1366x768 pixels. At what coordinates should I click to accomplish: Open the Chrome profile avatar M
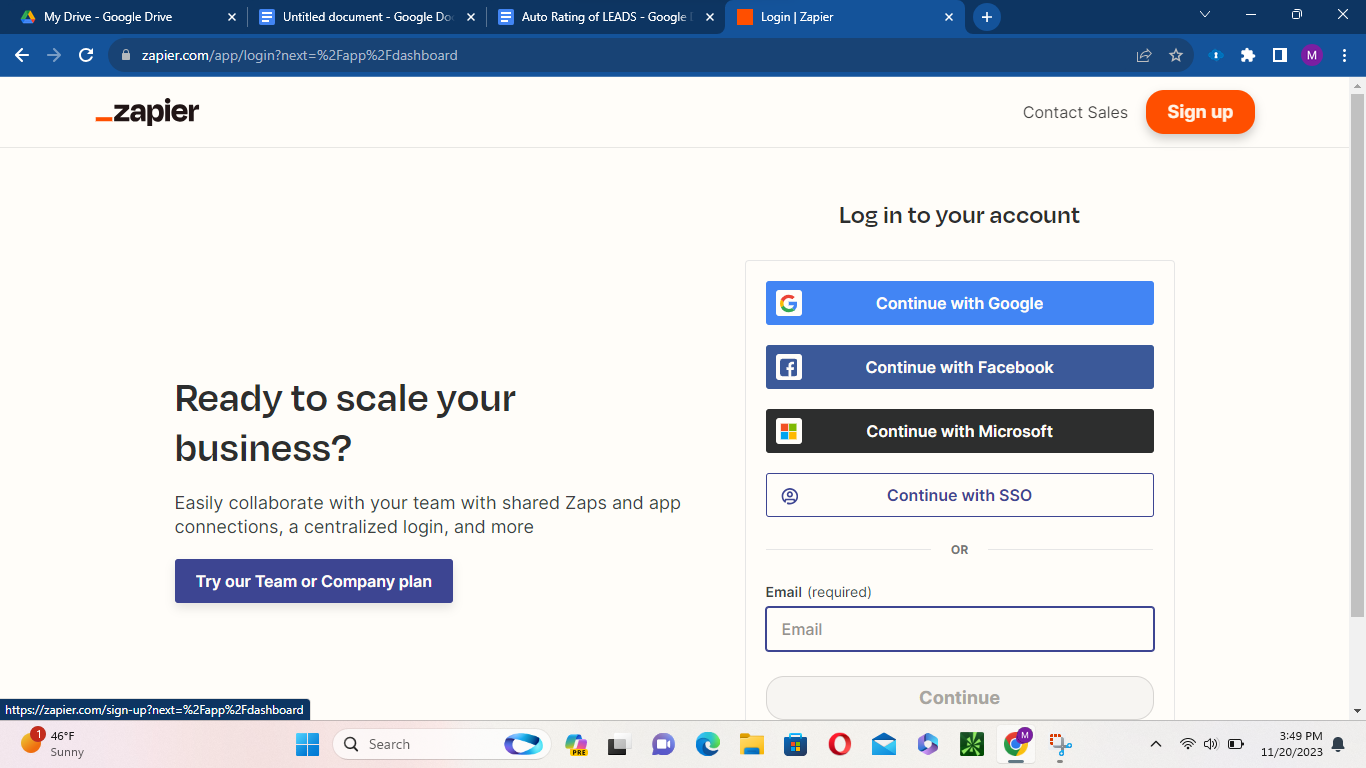click(1312, 55)
